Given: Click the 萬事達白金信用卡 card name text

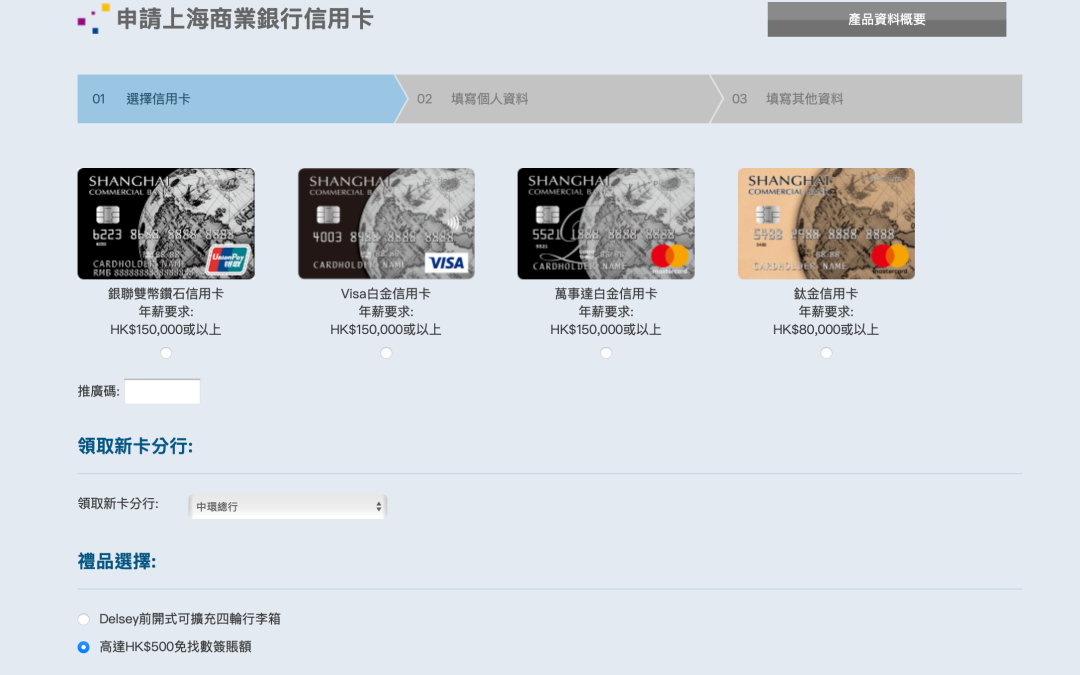Looking at the screenshot, I should coord(606,293).
